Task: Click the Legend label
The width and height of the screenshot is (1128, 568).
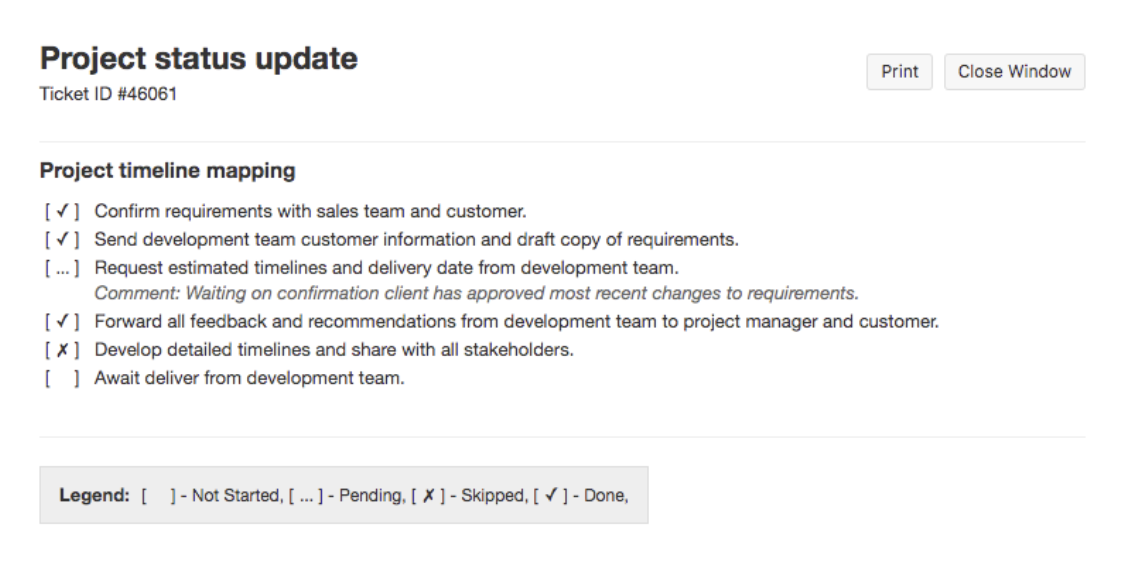Action: click(x=94, y=495)
